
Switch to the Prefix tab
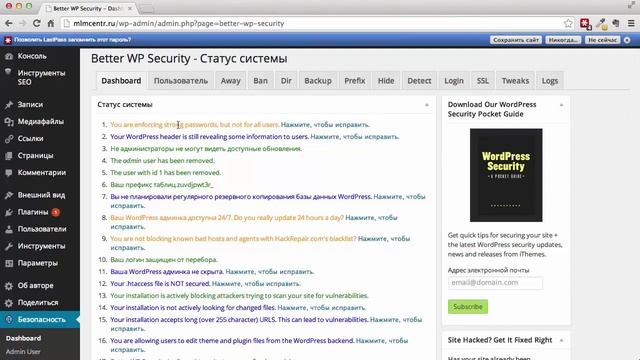[x=355, y=81]
